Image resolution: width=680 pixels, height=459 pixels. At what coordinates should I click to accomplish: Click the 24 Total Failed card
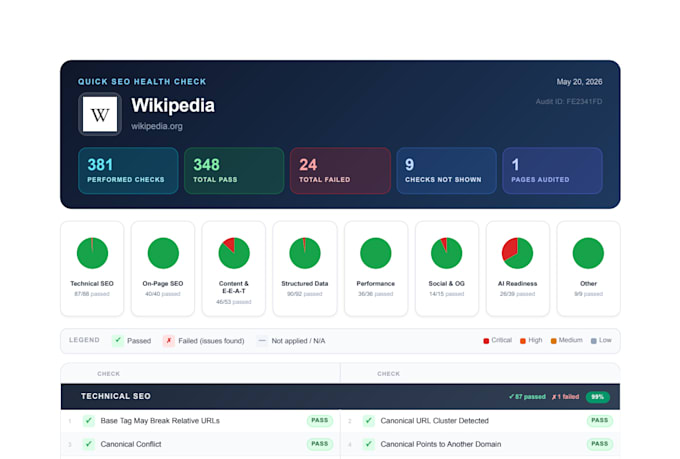(340, 170)
